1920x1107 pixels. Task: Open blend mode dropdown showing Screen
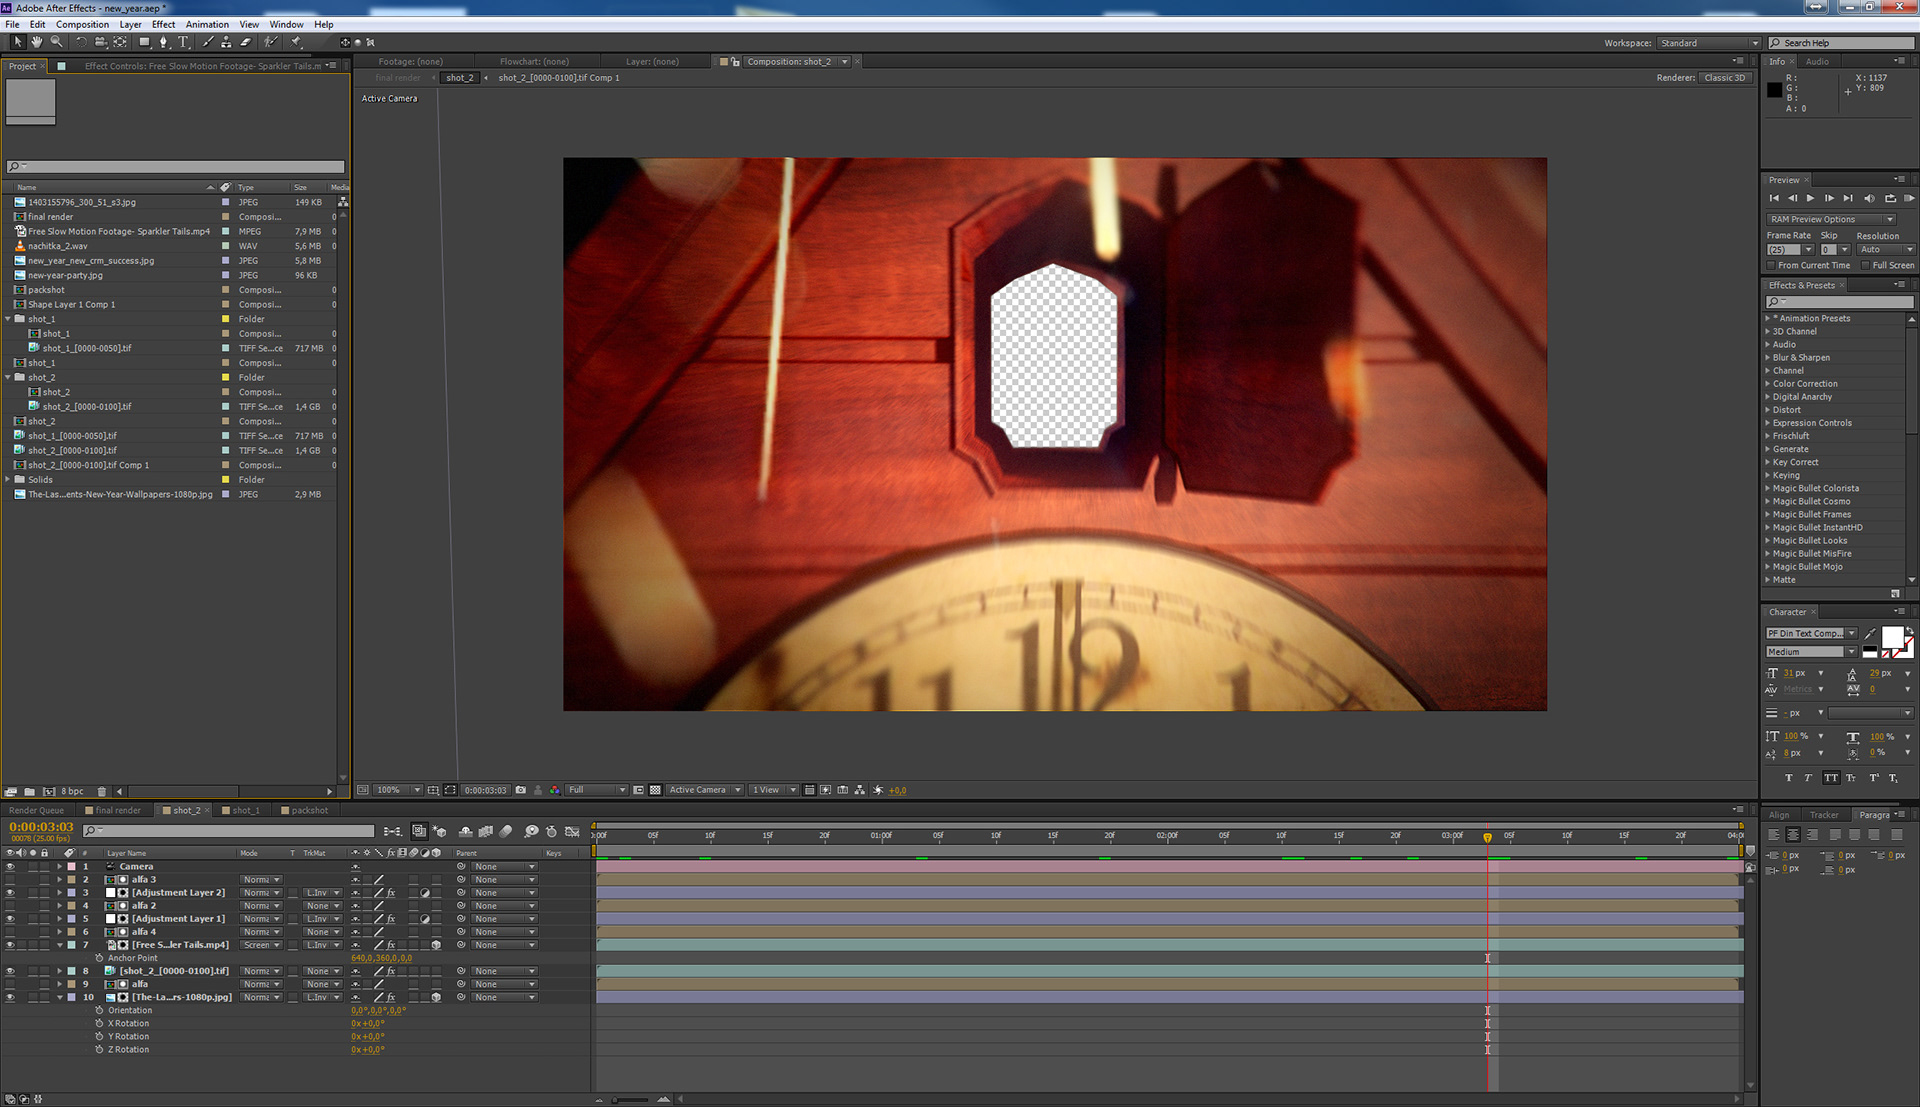(x=261, y=945)
